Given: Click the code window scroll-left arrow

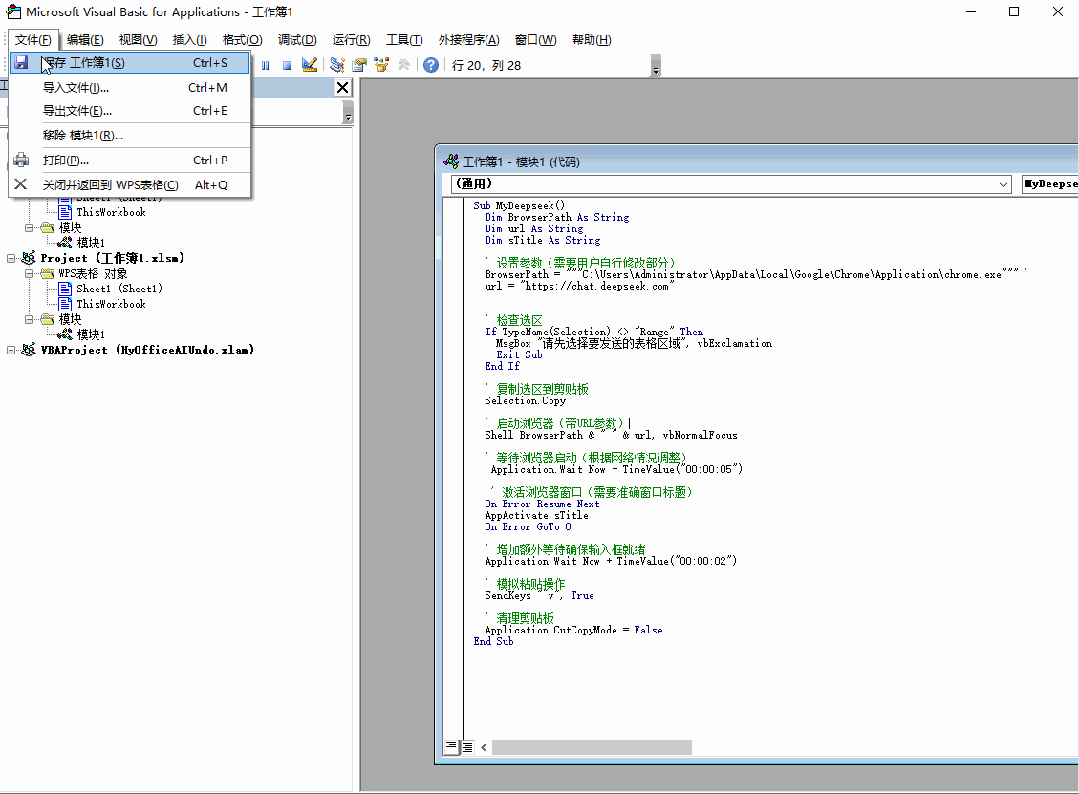Looking at the screenshot, I should tap(484, 747).
